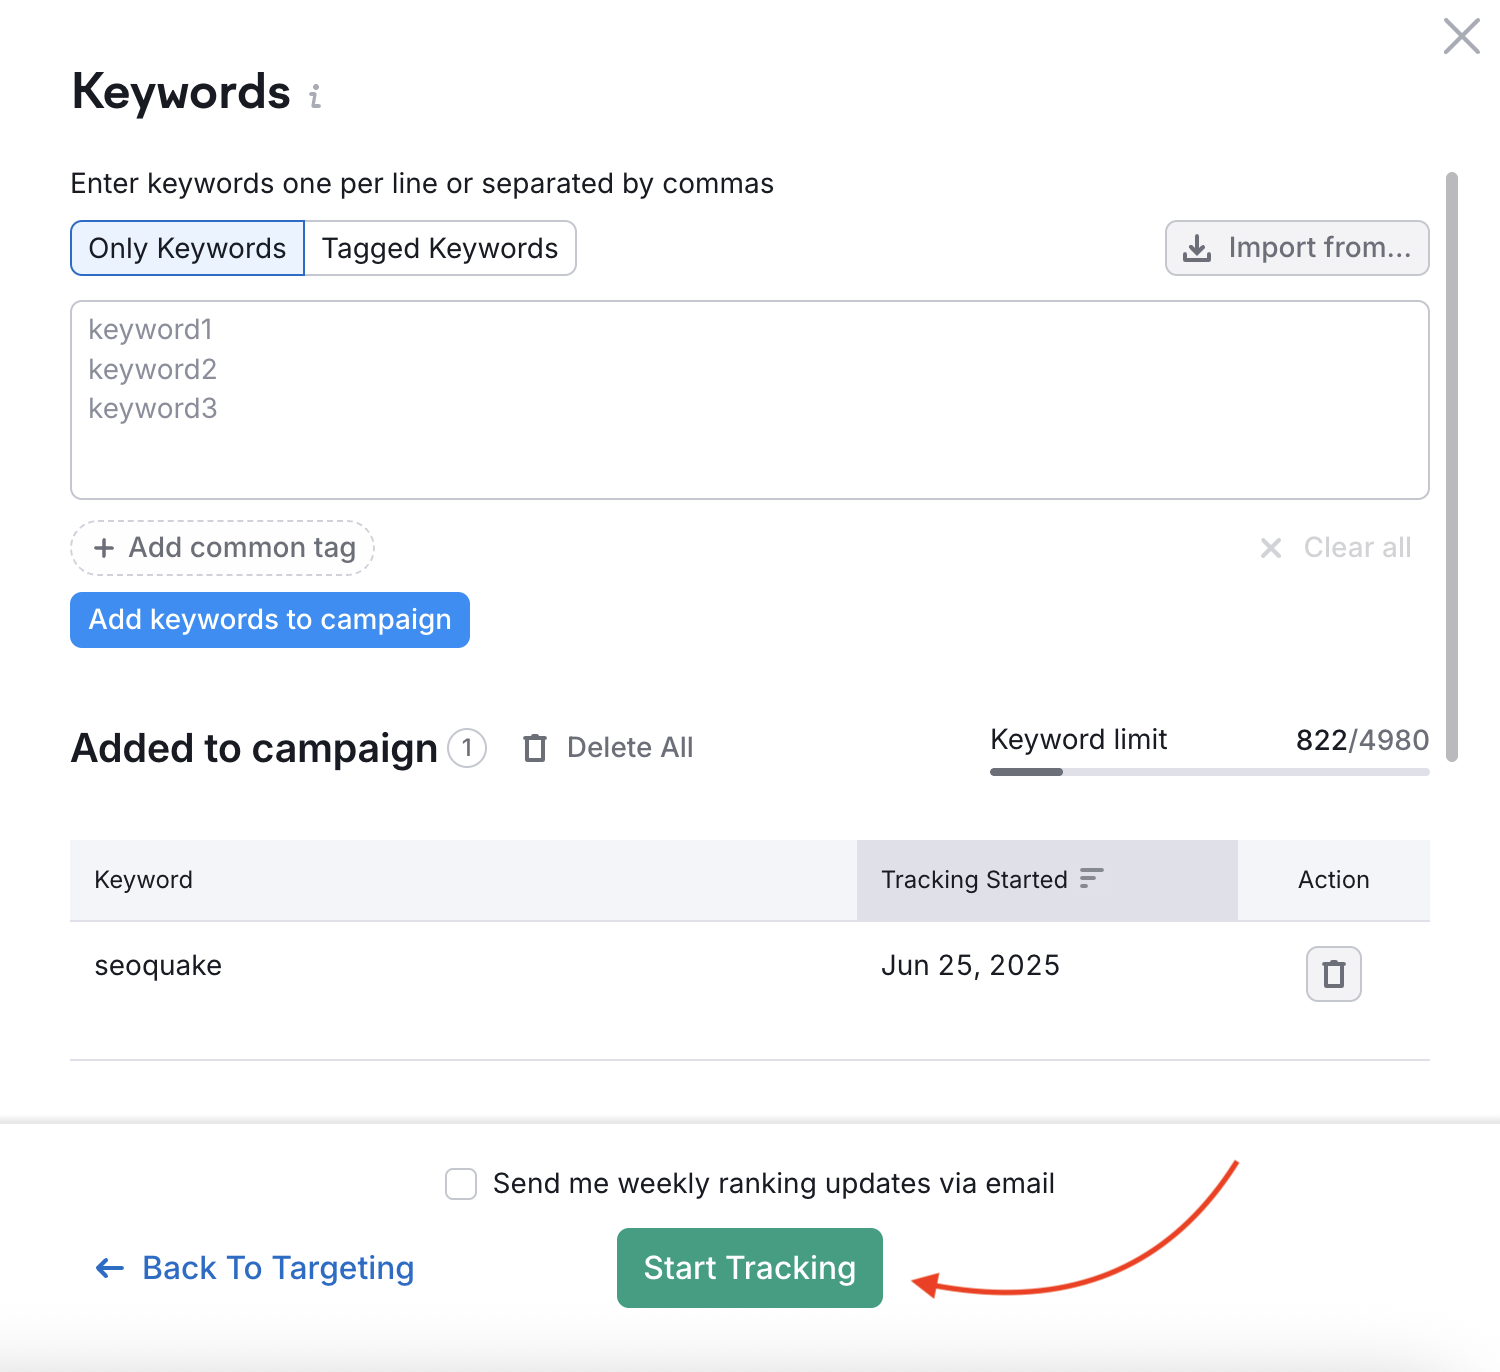The width and height of the screenshot is (1500, 1372).
Task: Close the Keywords dialog
Action: (x=1461, y=37)
